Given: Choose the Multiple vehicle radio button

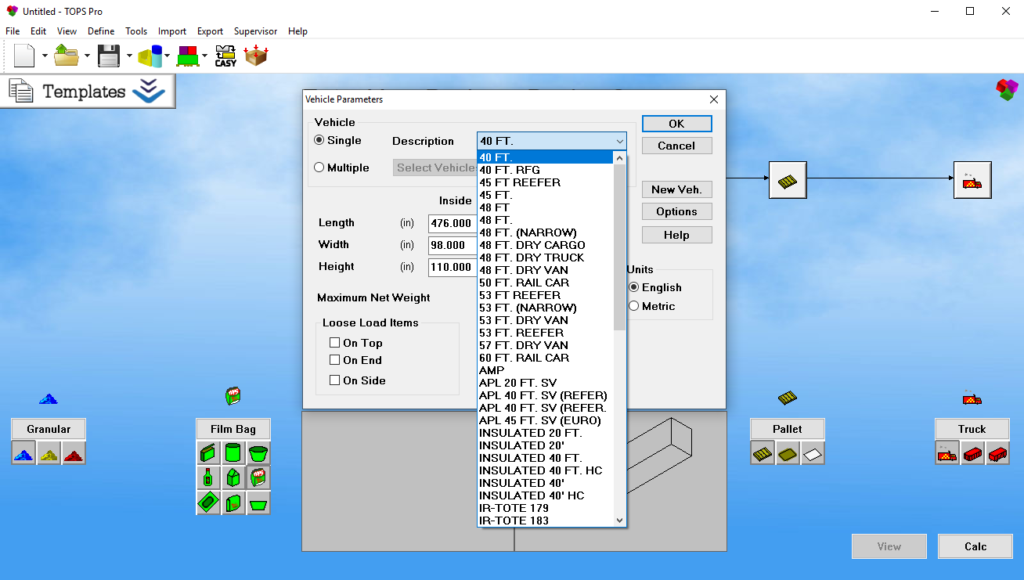Looking at the screenshot, I should 320,168.
